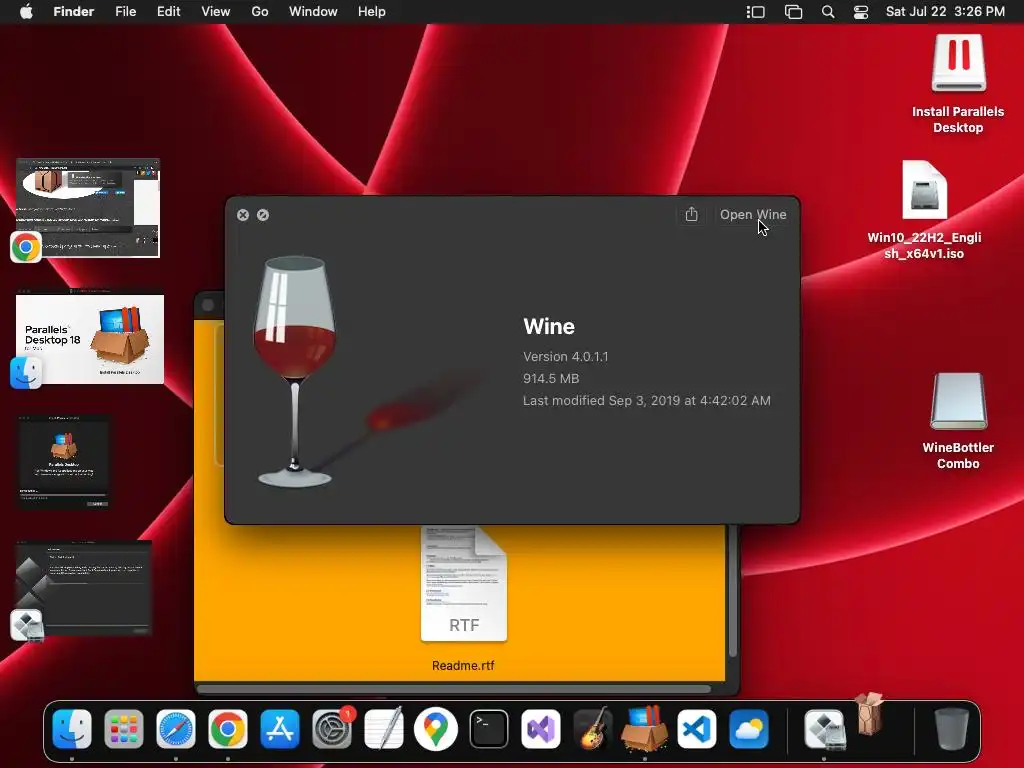Click the vertical scrollbar in WineBottler window

pos(733,591)
